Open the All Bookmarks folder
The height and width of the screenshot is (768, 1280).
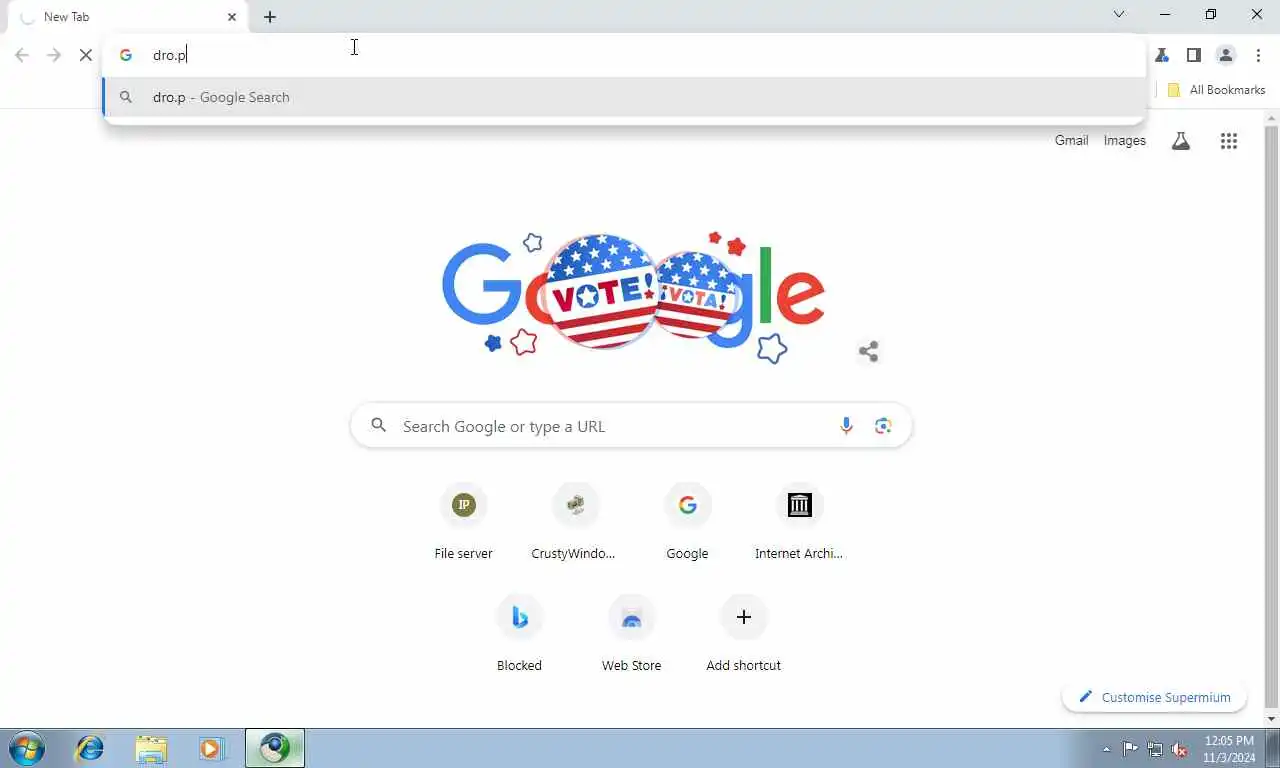(x=1216, y=90)
